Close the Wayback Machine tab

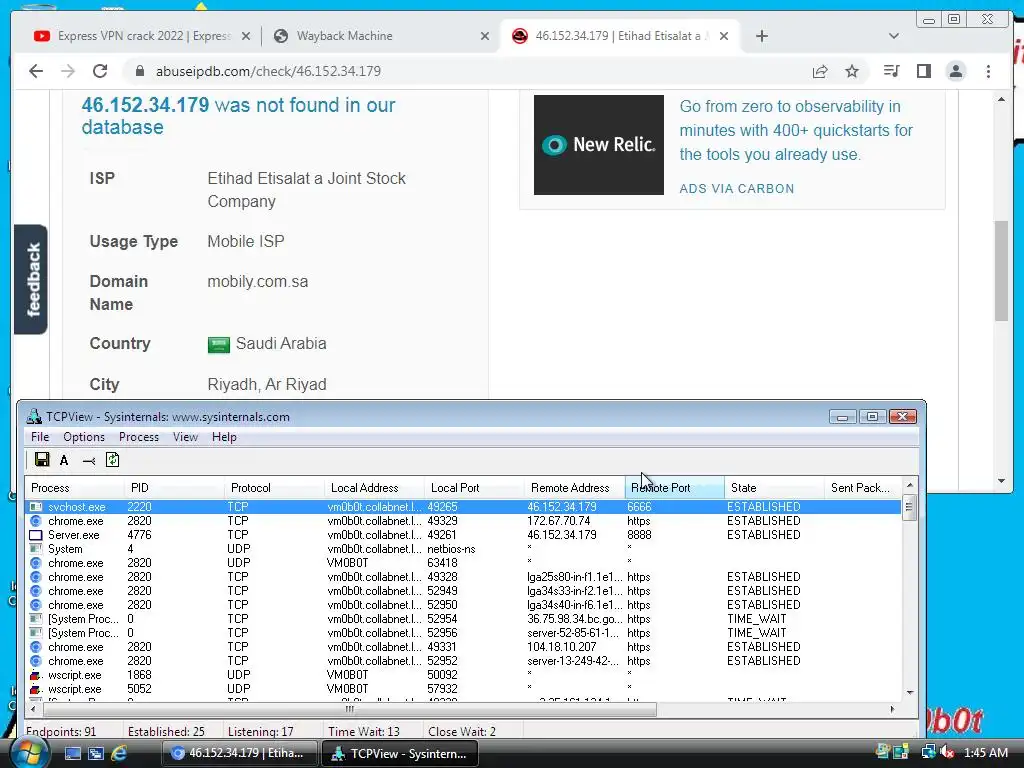(x=485, y=36)
